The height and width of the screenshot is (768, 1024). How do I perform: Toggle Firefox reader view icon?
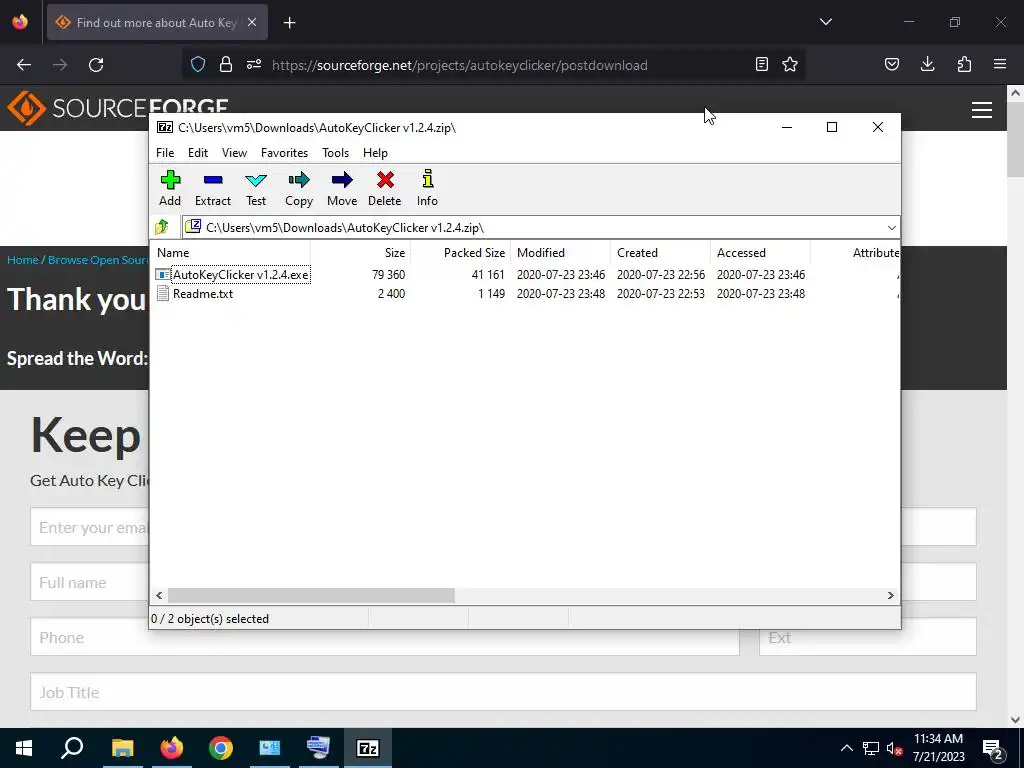tap(761, 65)
